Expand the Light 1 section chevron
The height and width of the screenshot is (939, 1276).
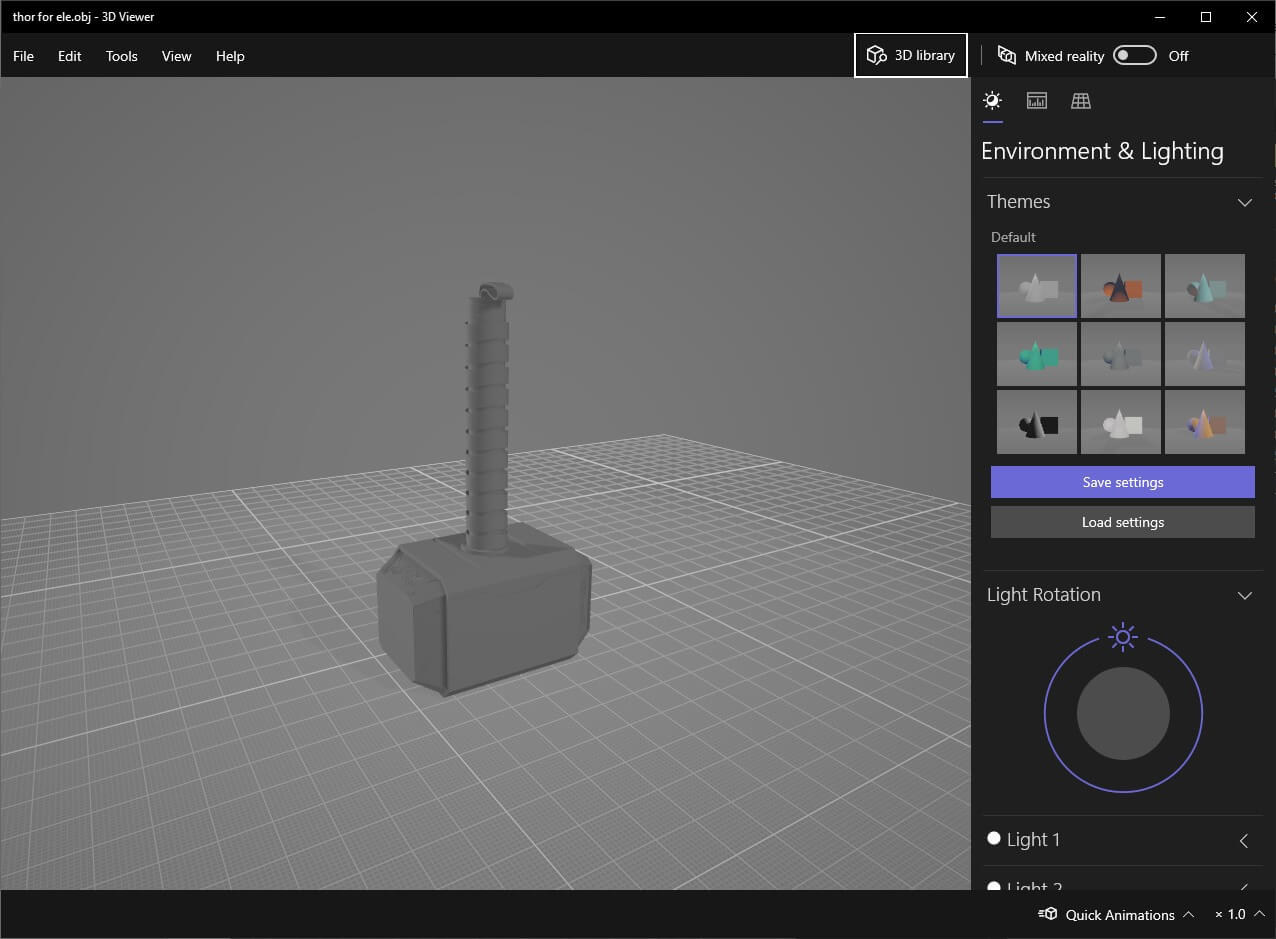pos(1244,840)
